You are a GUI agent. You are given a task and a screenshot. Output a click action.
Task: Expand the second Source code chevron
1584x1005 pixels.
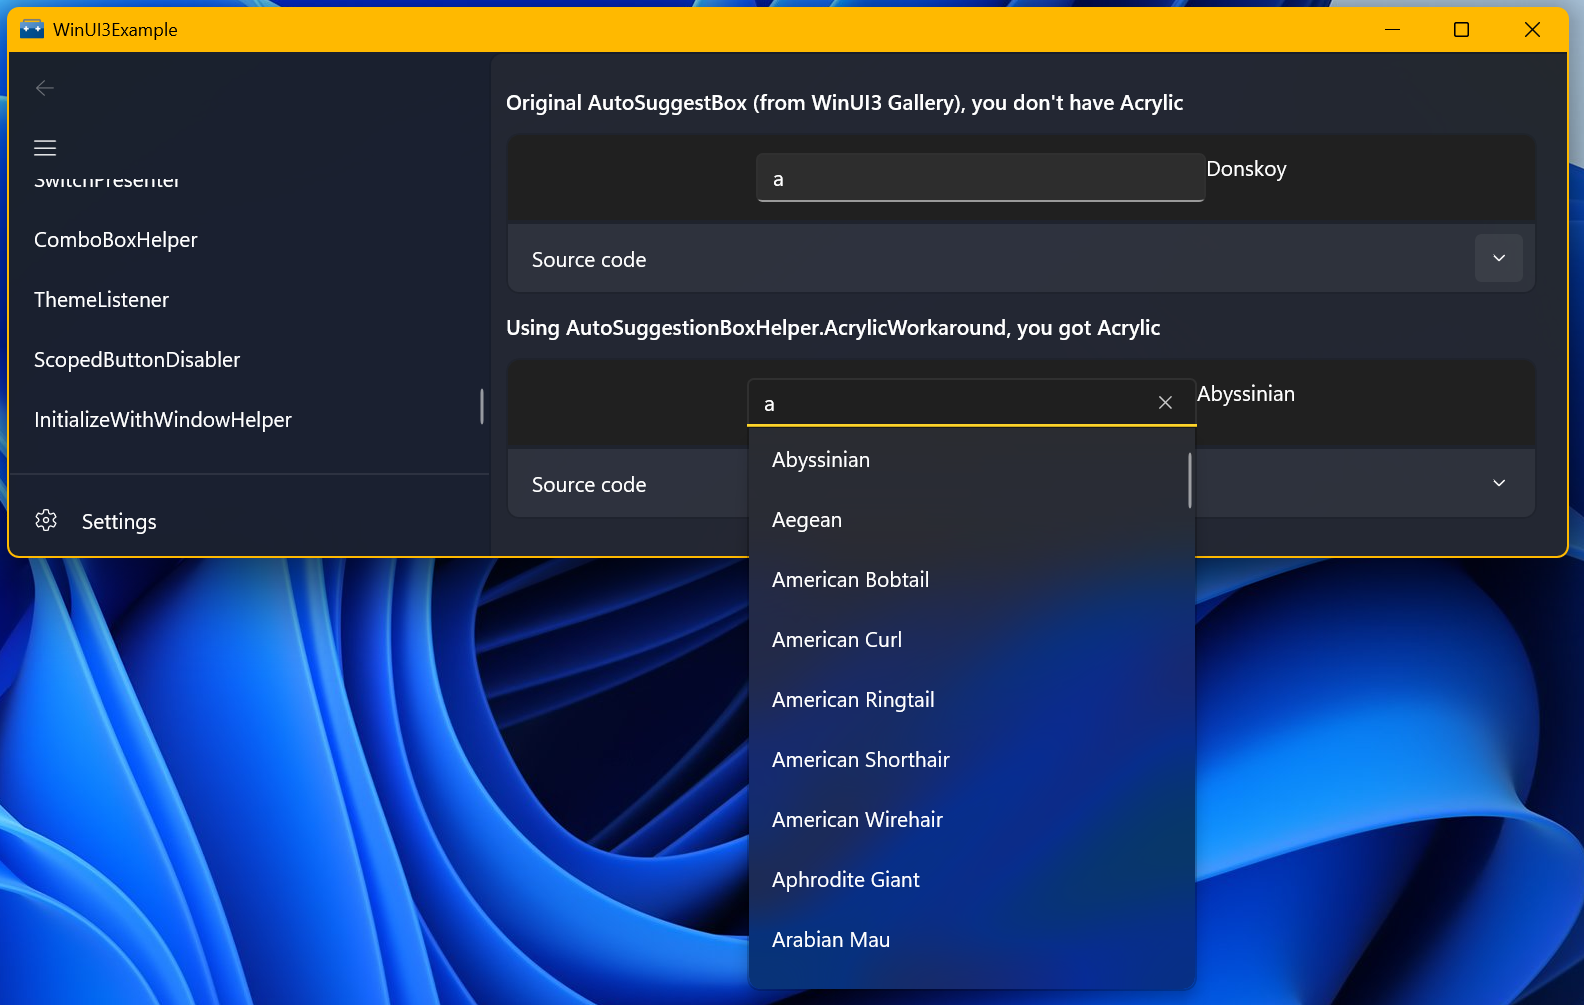pyautogui.click(x=1498, y=483)
